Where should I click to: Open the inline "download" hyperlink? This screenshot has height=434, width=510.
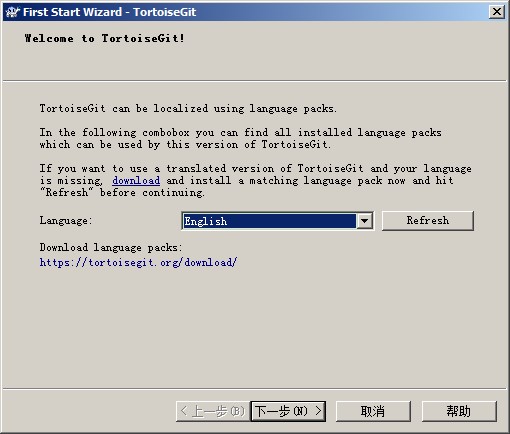tap(136, 181)
